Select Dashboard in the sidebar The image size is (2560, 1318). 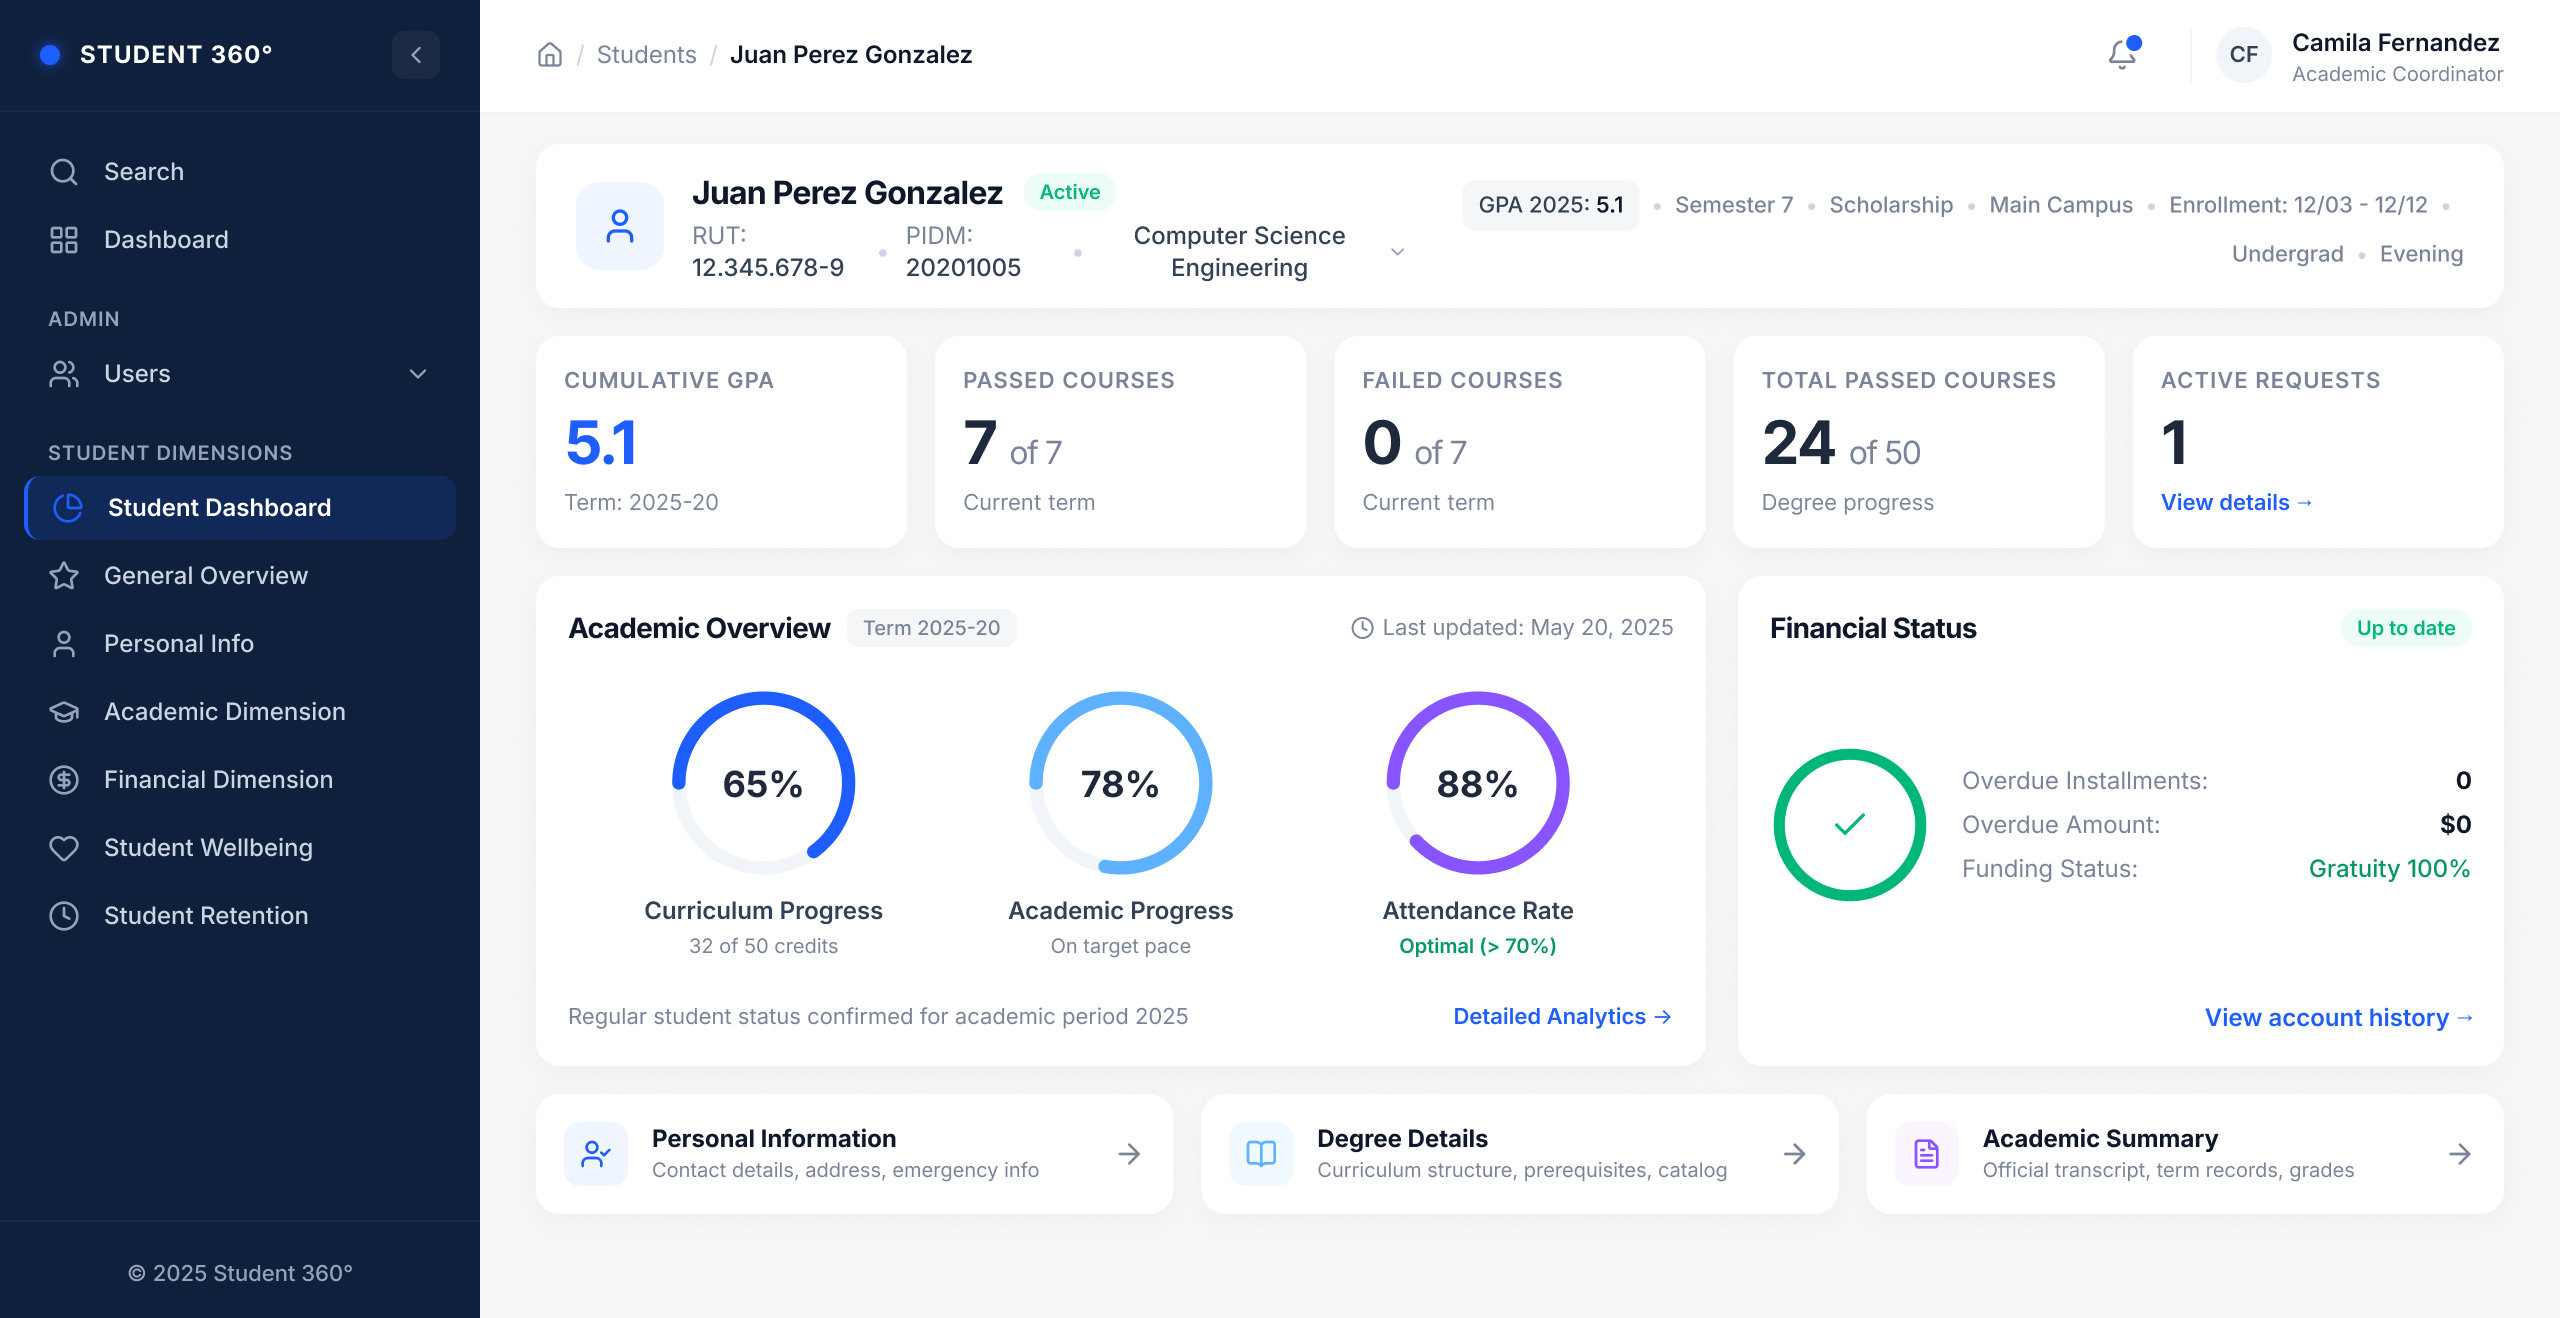tap(240, 240)
